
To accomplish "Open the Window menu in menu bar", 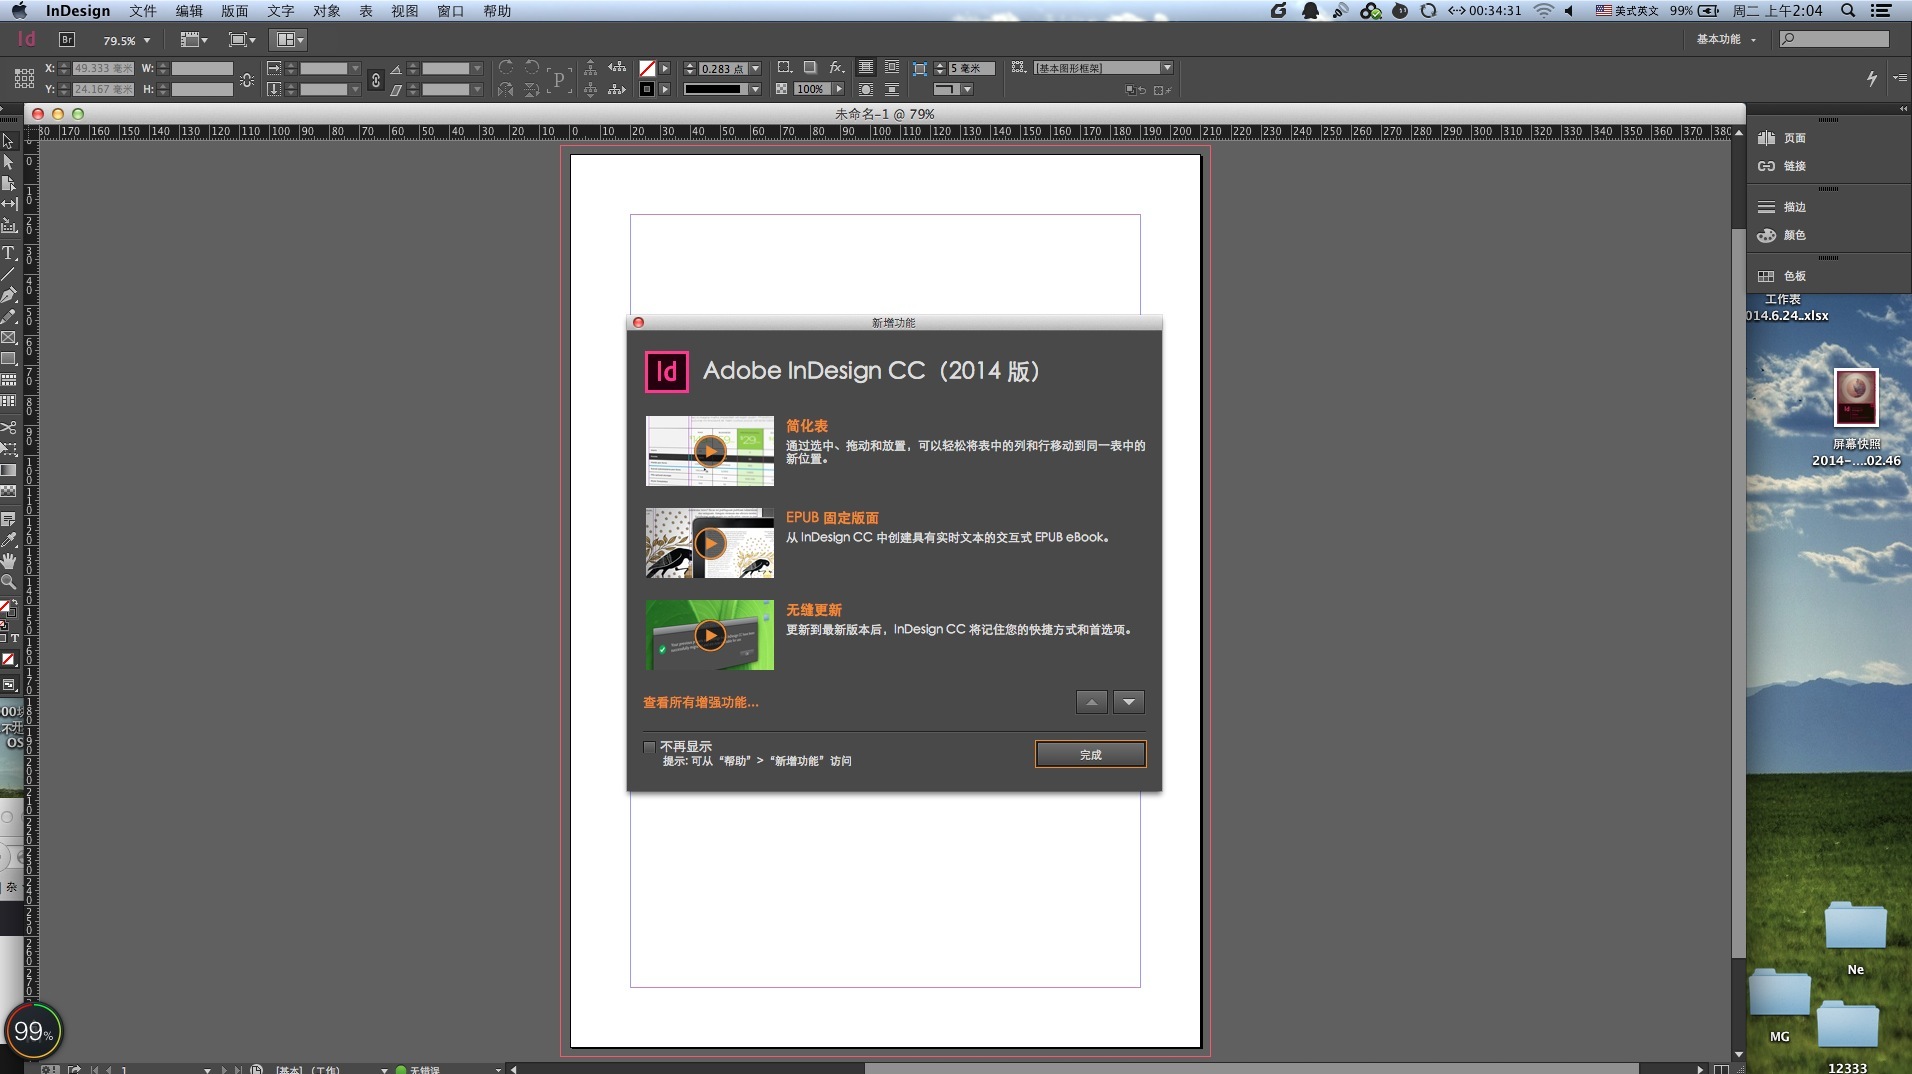I will point(450,11).
